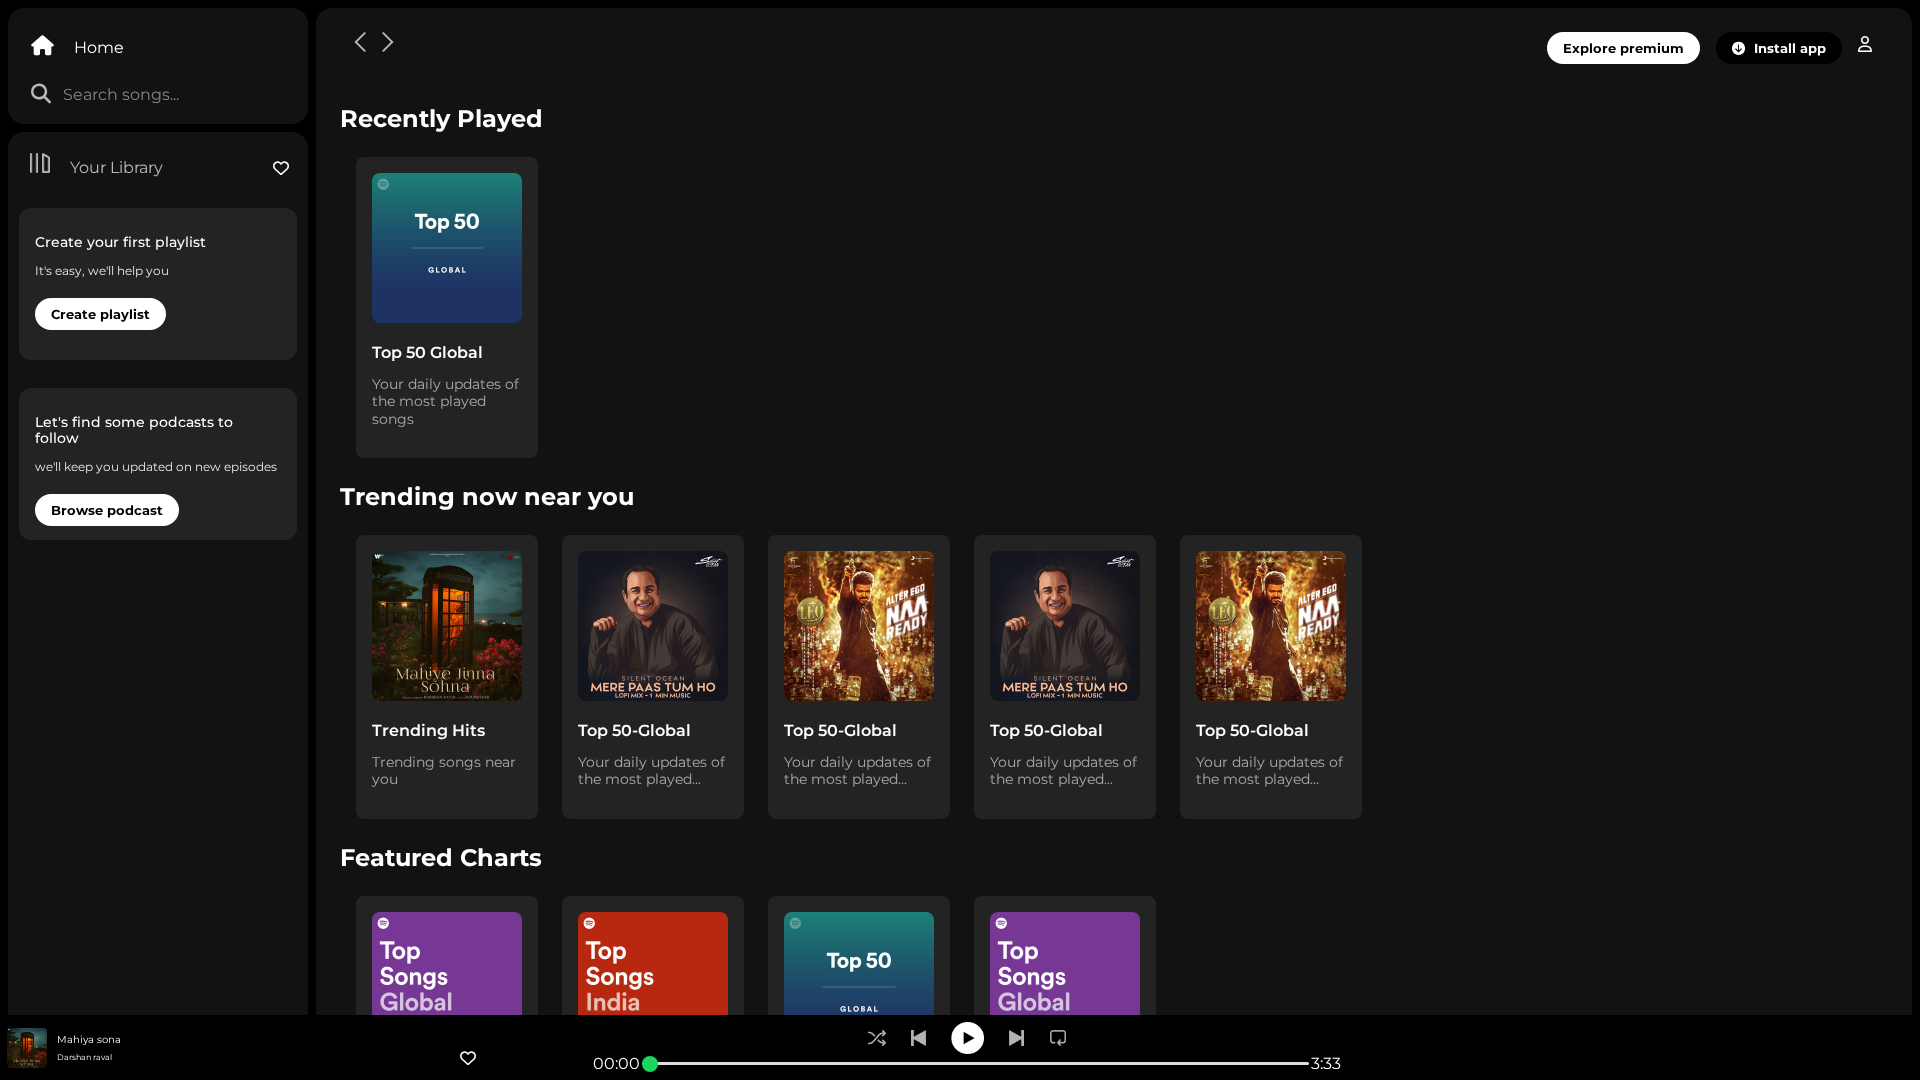The image size is (1920, 1080).
Task: Open the Top Songs India chart
Action: click(653, 963)
